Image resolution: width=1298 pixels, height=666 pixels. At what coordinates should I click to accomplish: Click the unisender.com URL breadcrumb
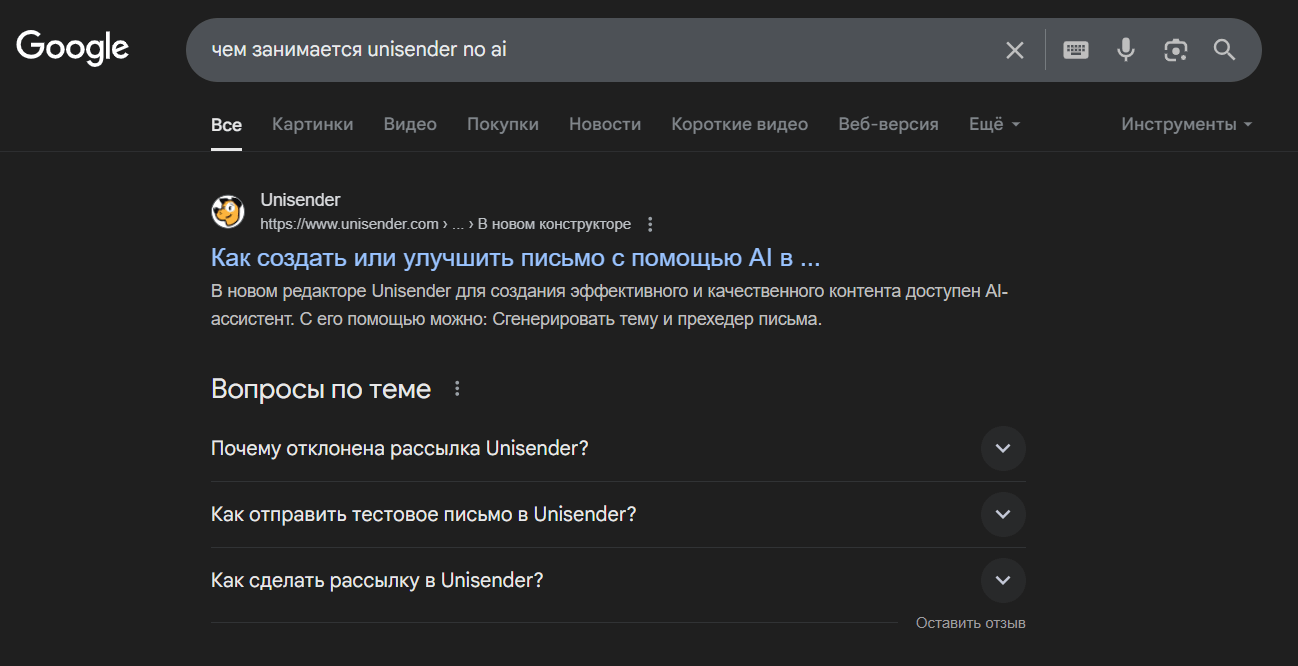[x=446, y=224]
